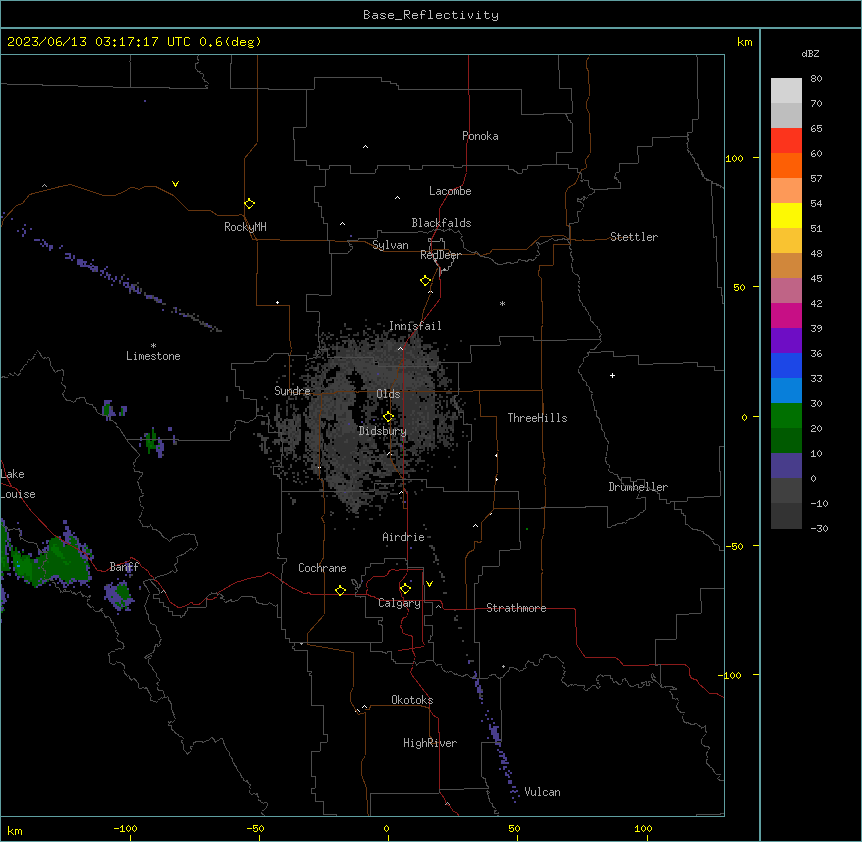862x842 pixels.
Task: Click the Lake Louise label
Action: (x=18, y=484)
